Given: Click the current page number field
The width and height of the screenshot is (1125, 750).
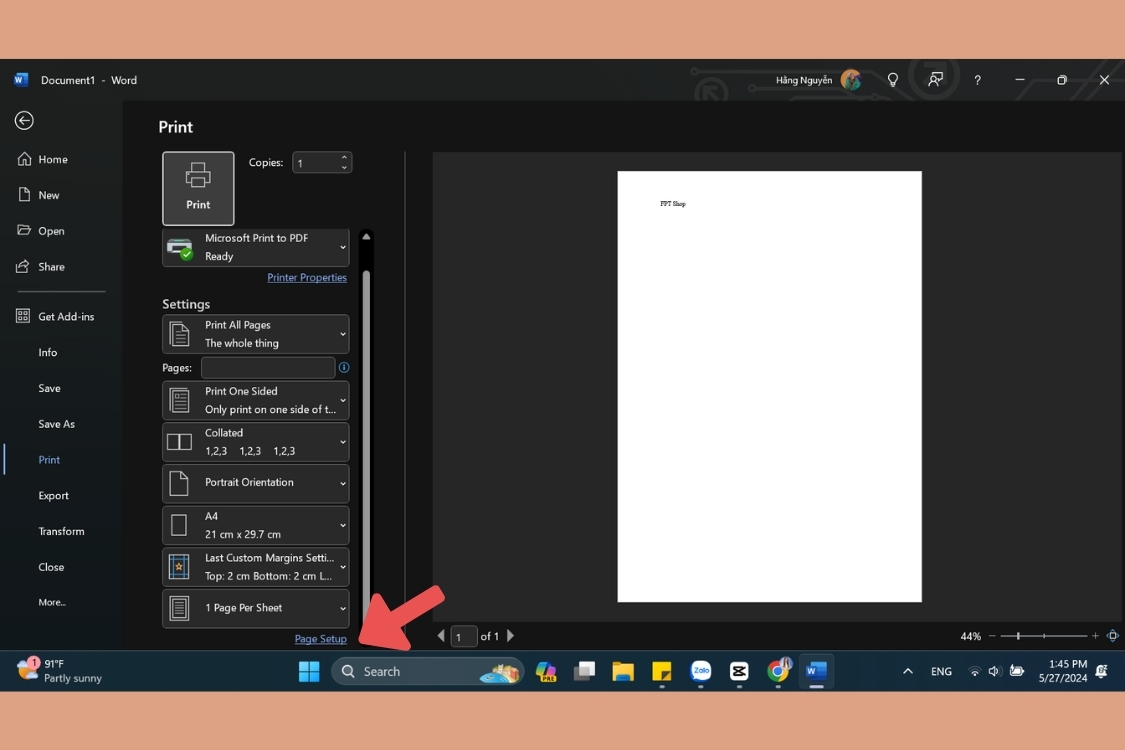Looking at the screenshot, I should [463, 637].
